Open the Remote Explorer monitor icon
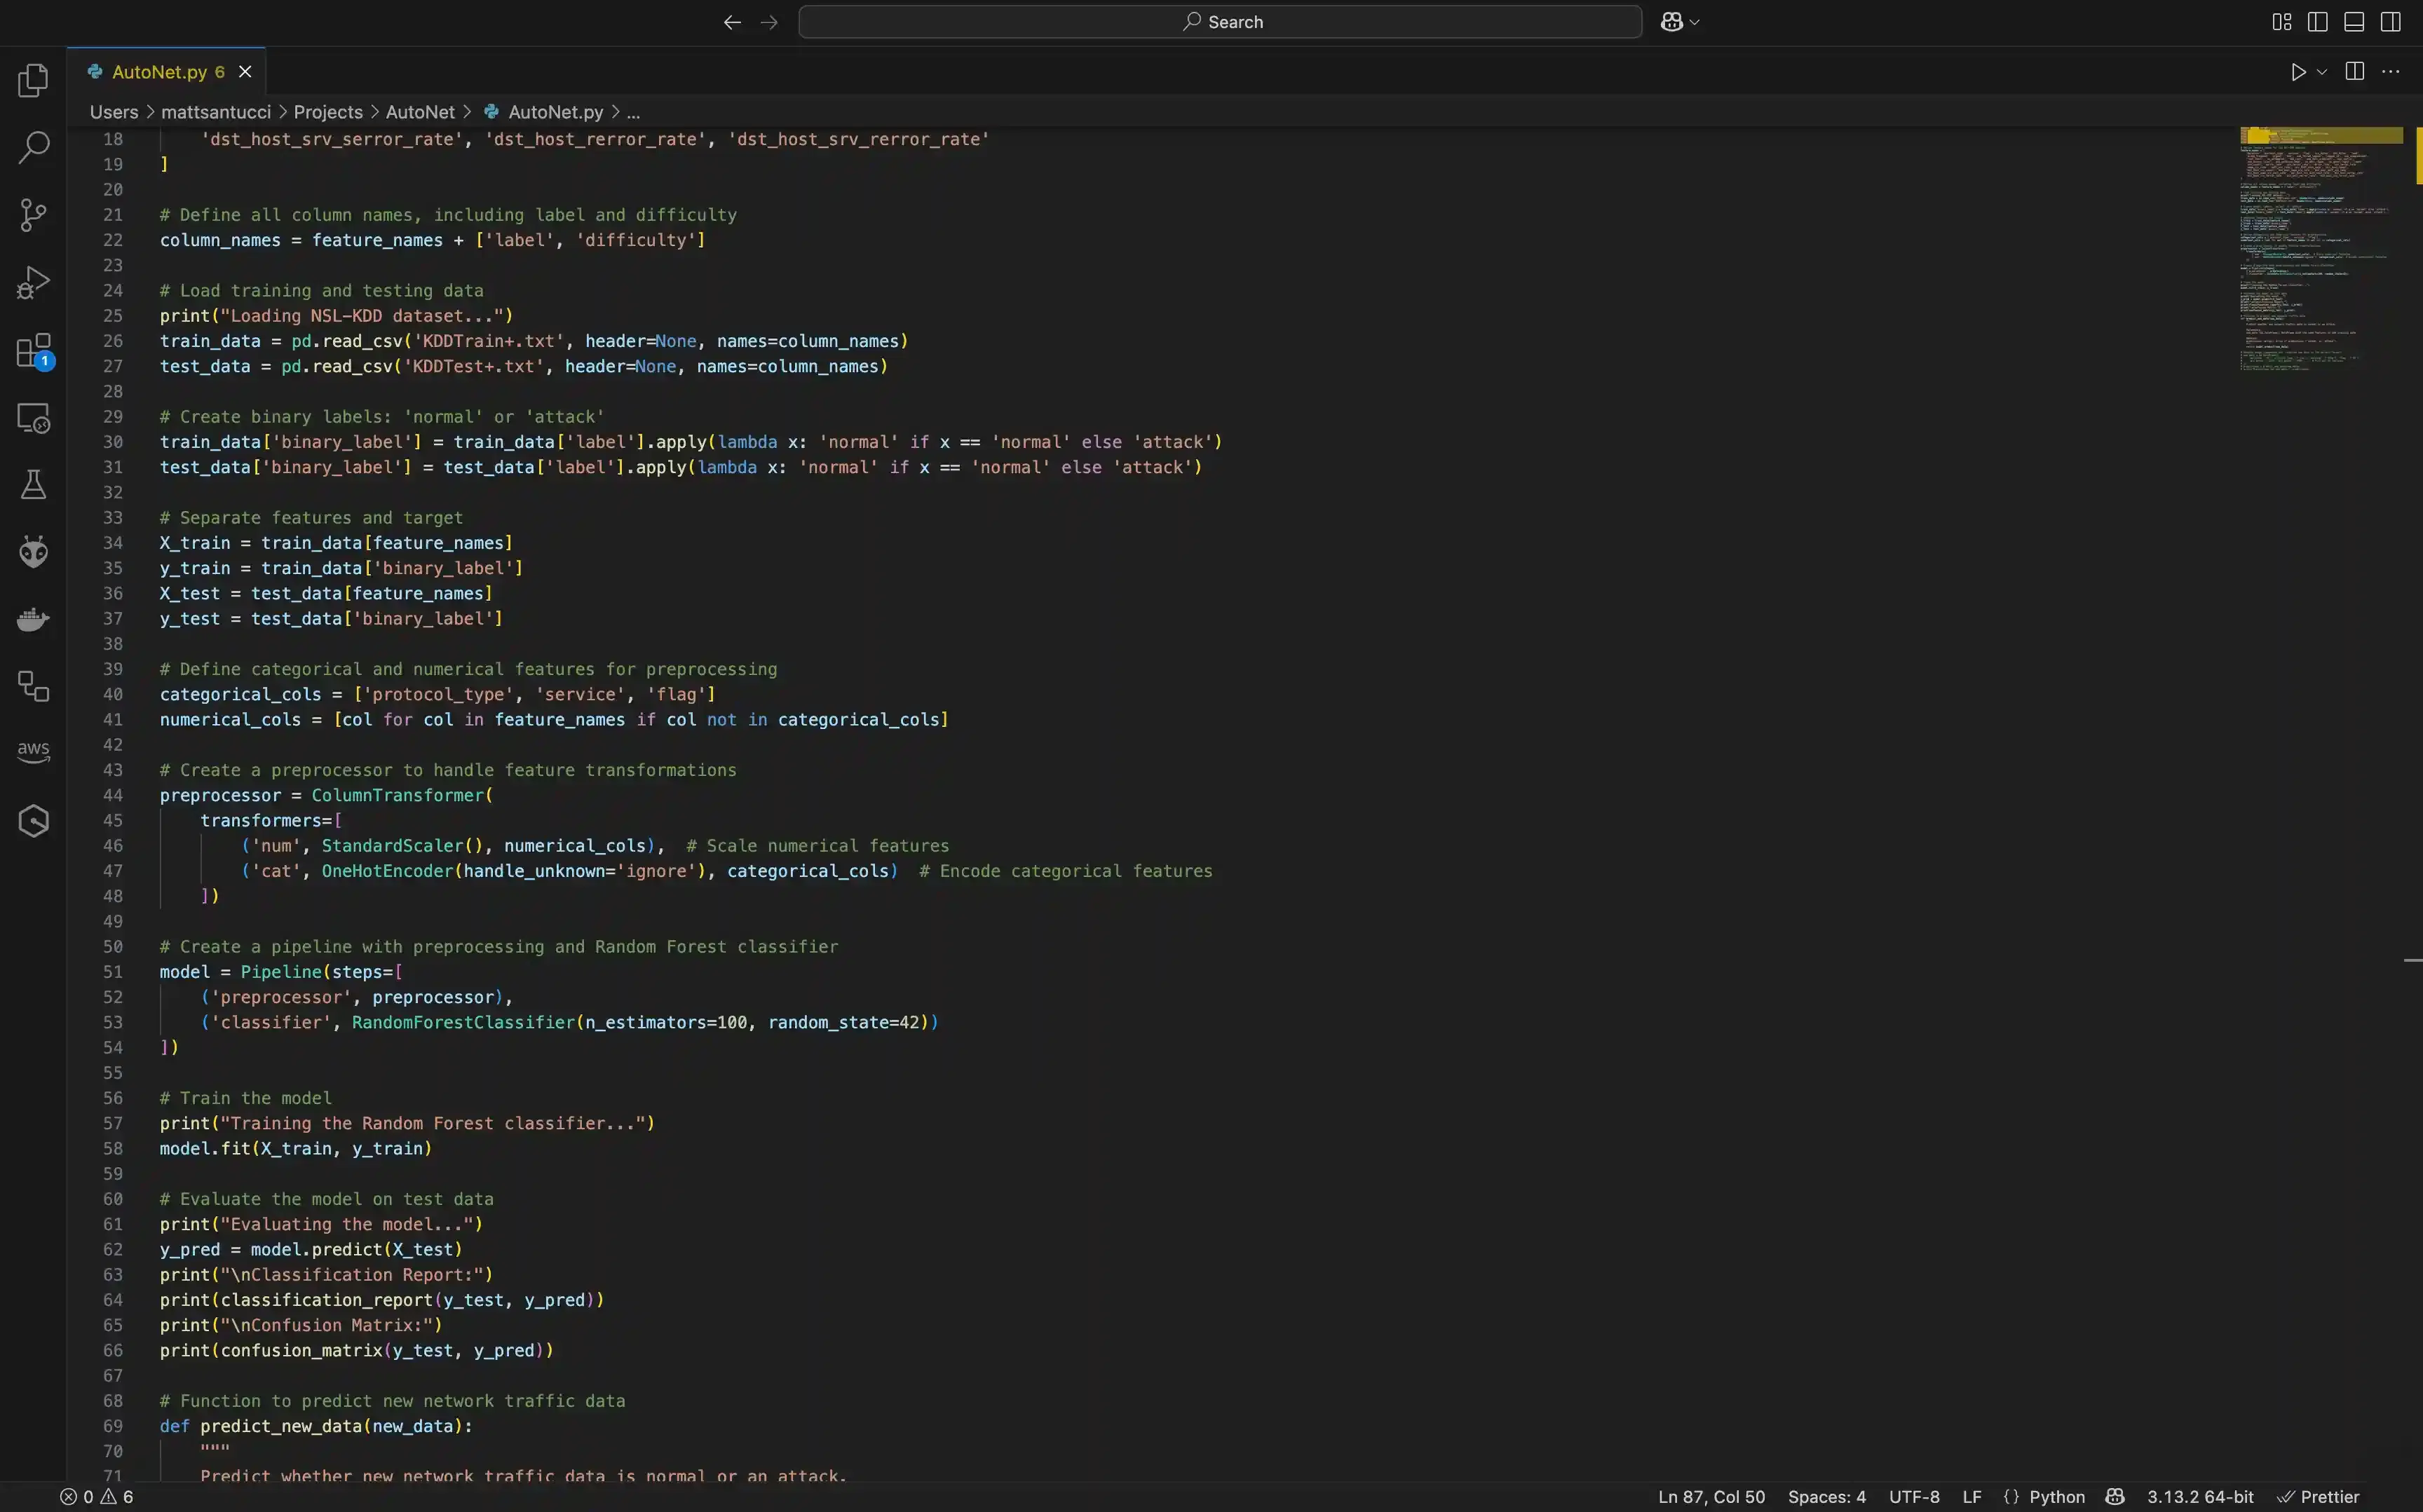Viewport: 2423px width, 1512px height. click(x=33, y=417)
